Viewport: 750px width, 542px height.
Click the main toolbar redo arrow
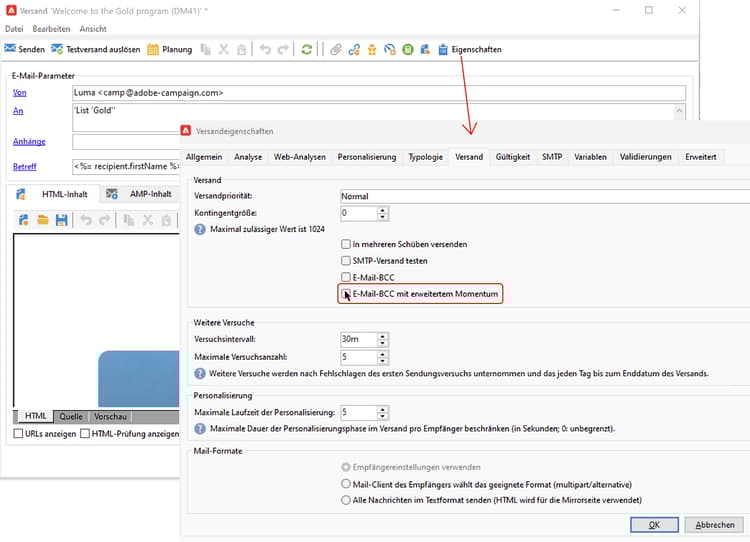point(283,49)
